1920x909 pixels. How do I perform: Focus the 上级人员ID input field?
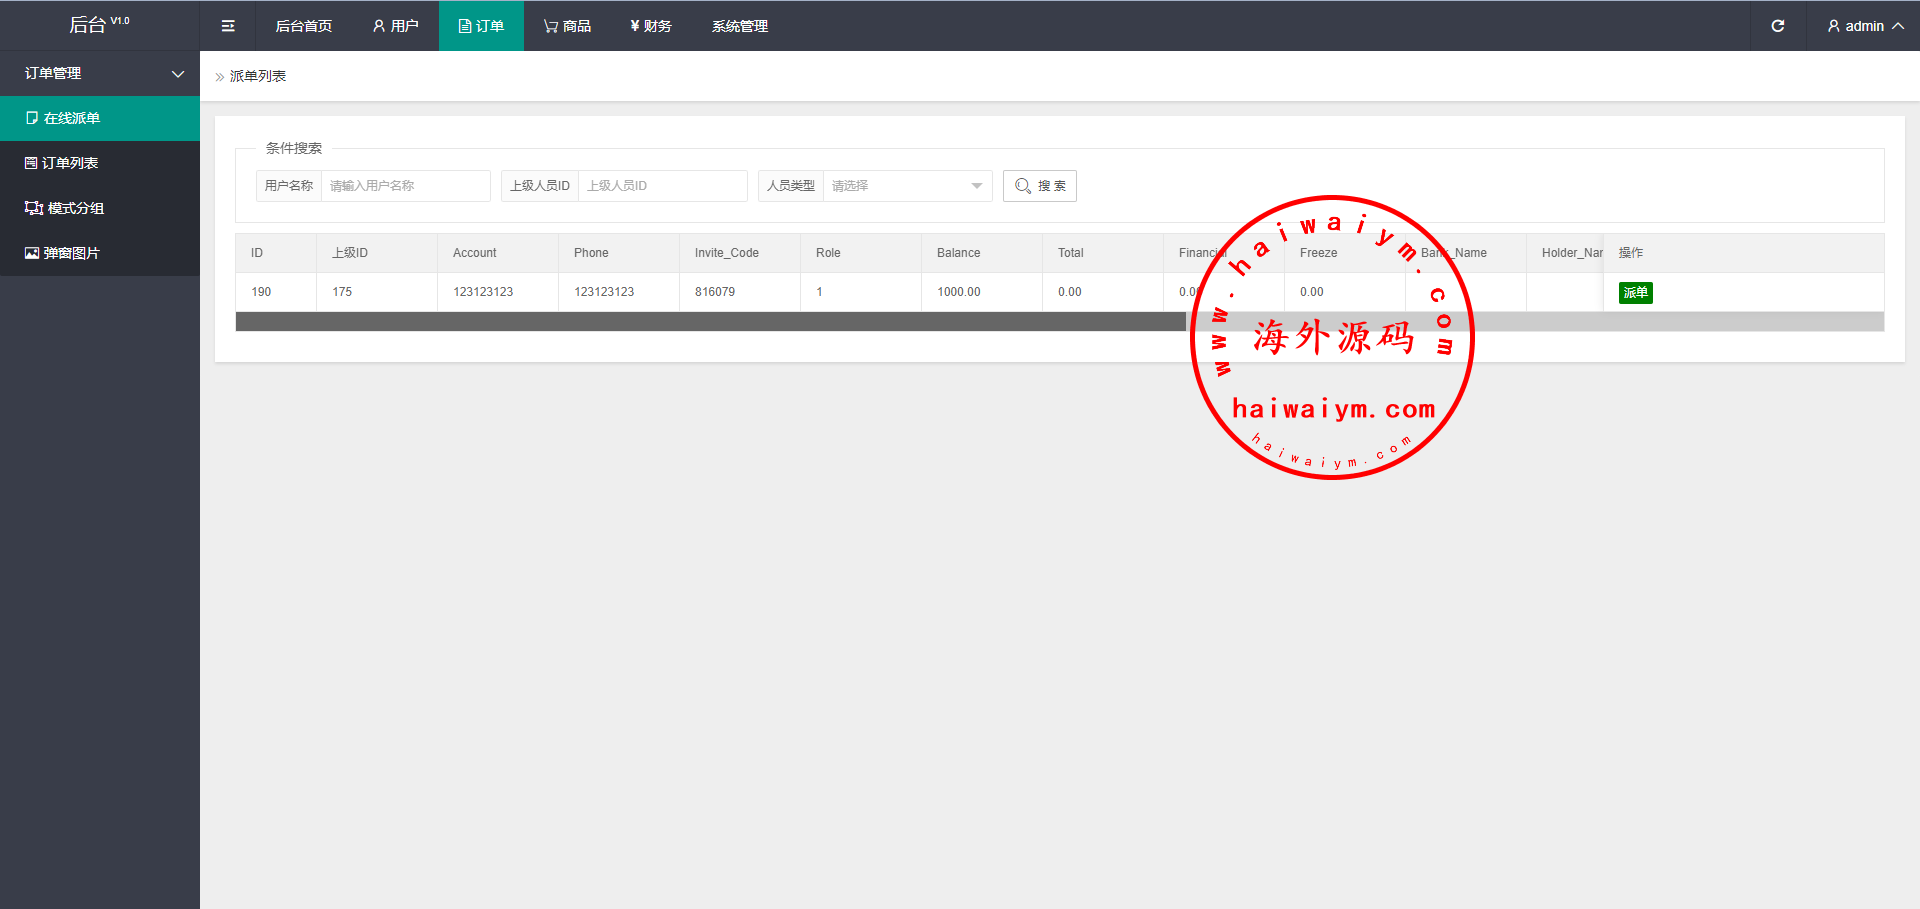662,186
